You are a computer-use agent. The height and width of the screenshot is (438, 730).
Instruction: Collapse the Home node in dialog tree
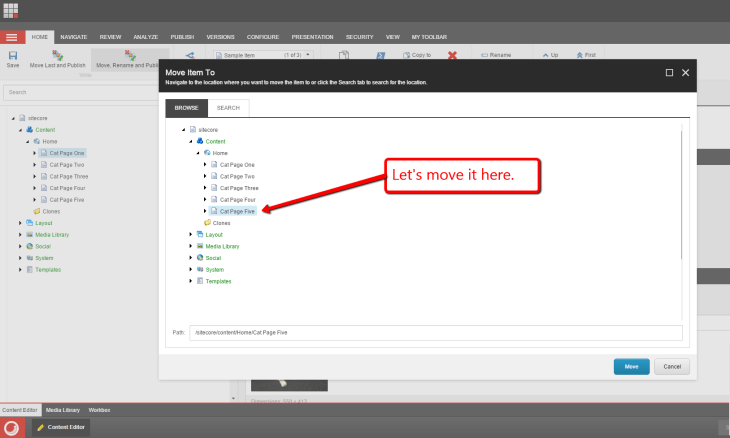coord(198,153)
